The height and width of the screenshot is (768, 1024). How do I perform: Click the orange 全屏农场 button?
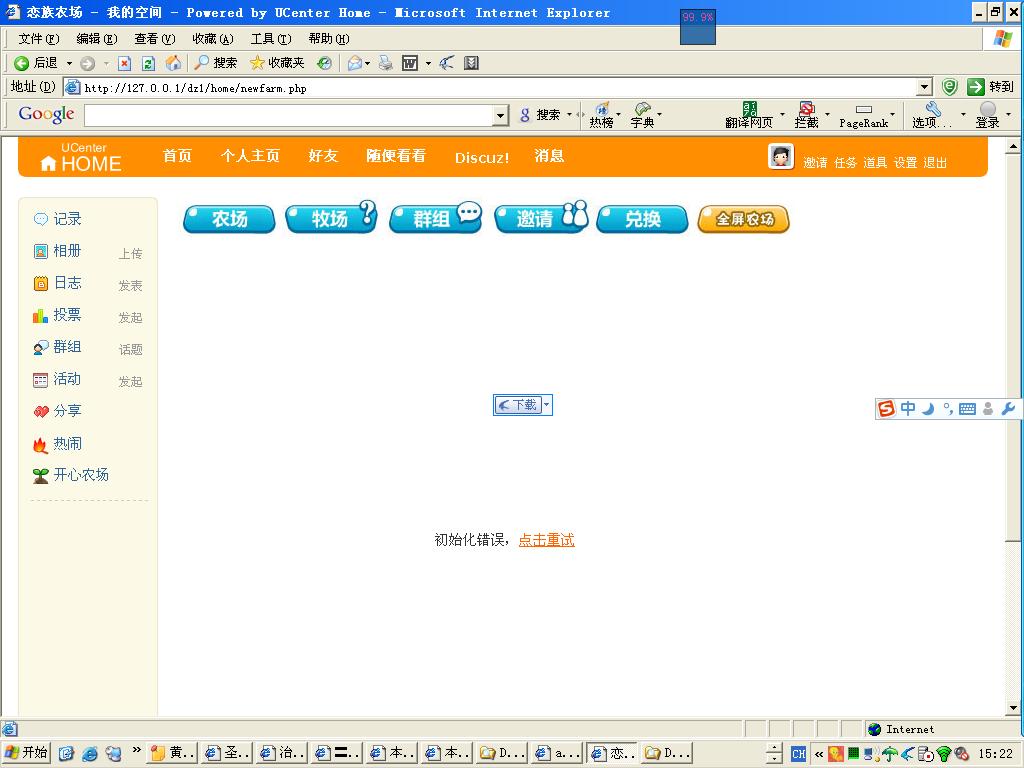click(743, 219)
